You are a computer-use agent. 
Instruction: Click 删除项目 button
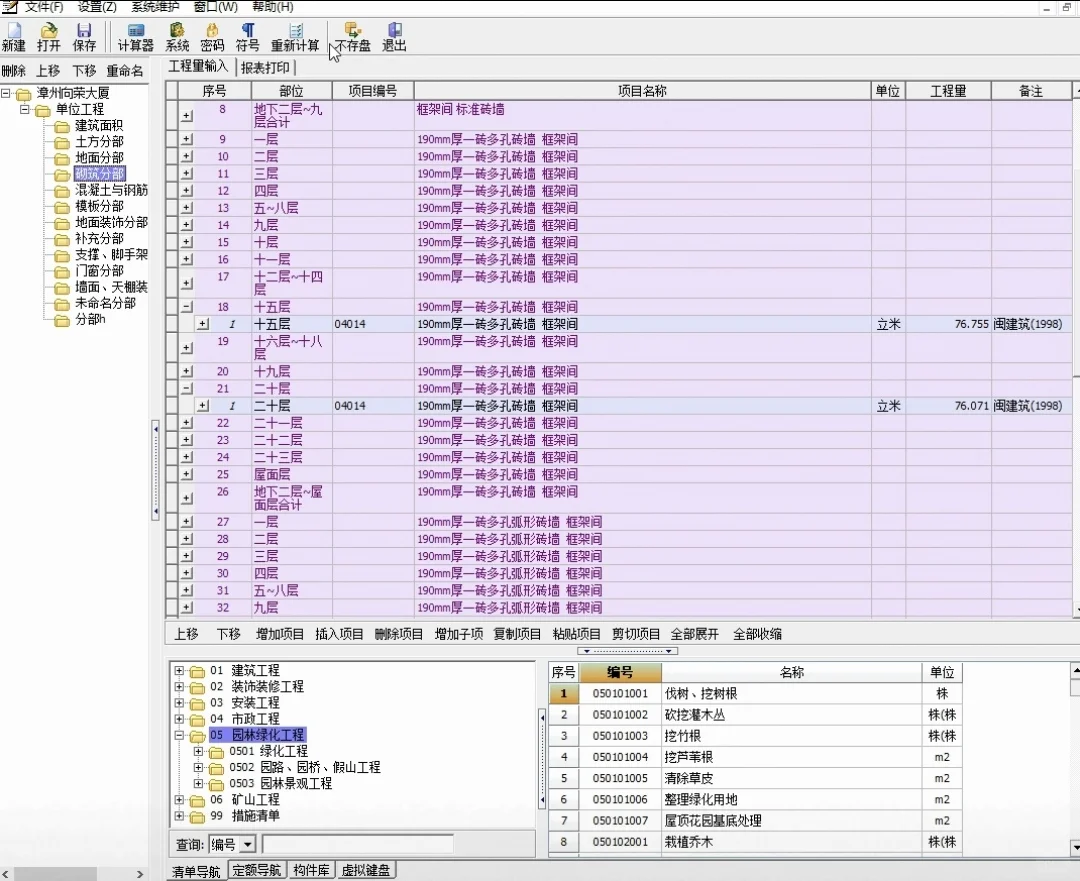(399, 634)
